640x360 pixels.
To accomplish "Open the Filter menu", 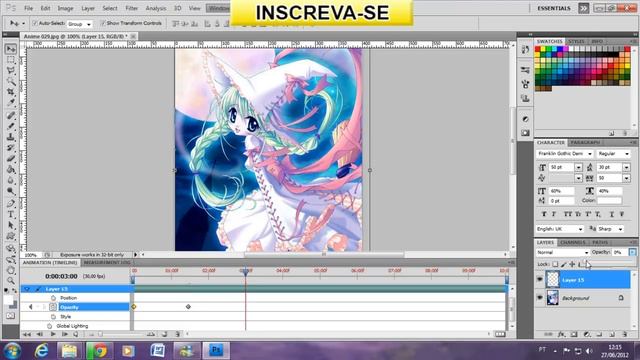I will click(x=131, y=8).
